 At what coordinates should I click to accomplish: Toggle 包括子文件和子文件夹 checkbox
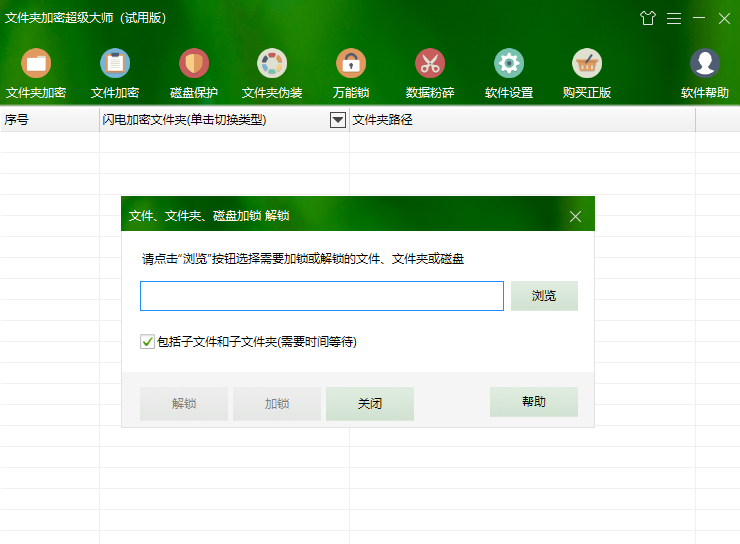[x=147, y=342]
